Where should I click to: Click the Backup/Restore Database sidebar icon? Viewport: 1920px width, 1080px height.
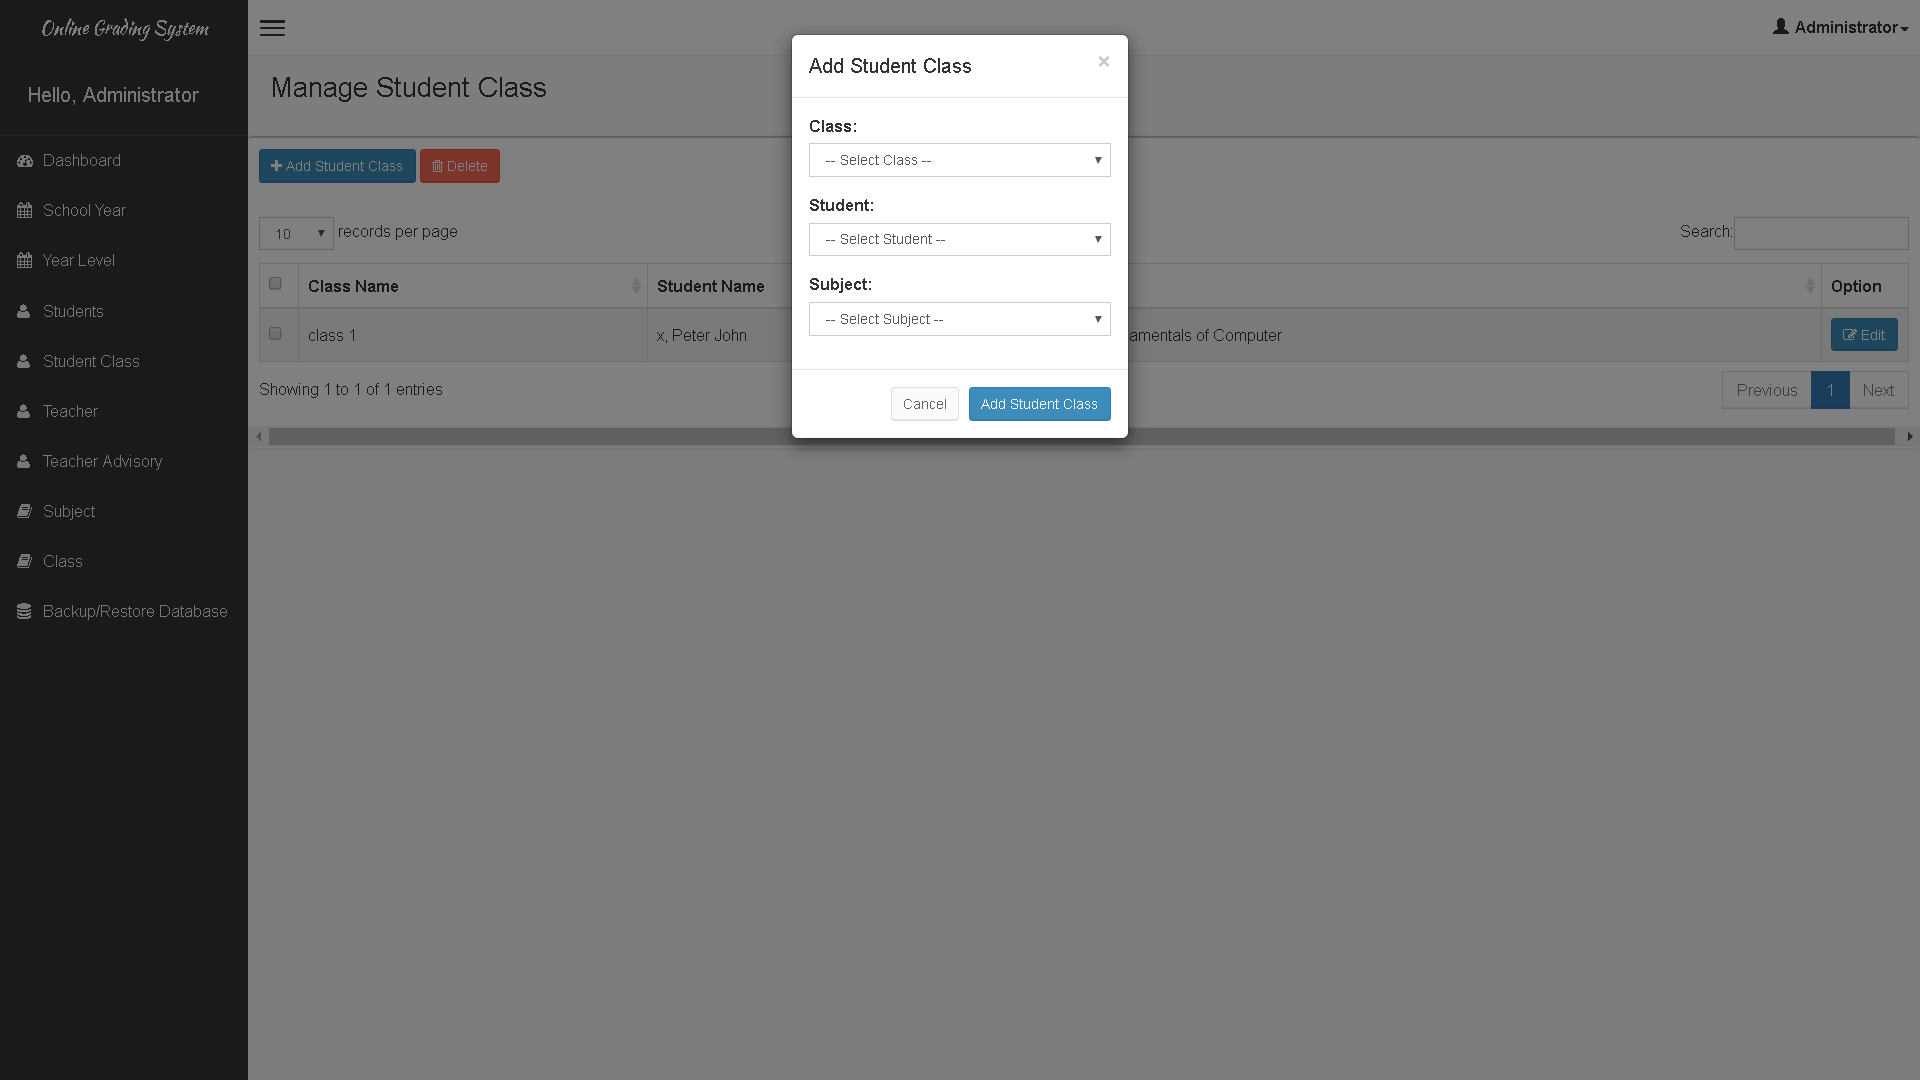24,612
